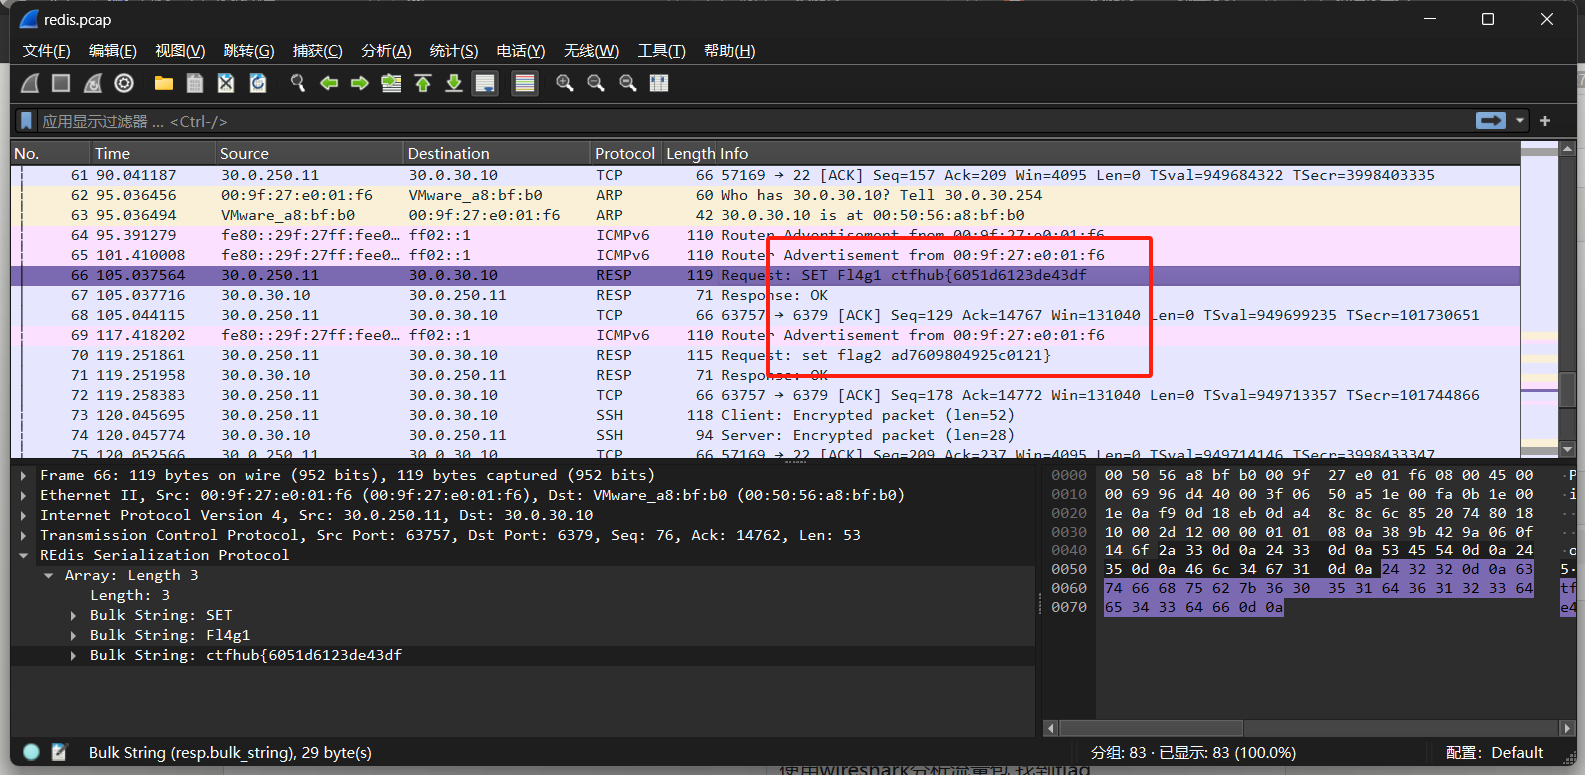Select packet 67 Response: OK row
Image resolution: width=1585 pixels, height=775 pixels.
pos(766,295)
